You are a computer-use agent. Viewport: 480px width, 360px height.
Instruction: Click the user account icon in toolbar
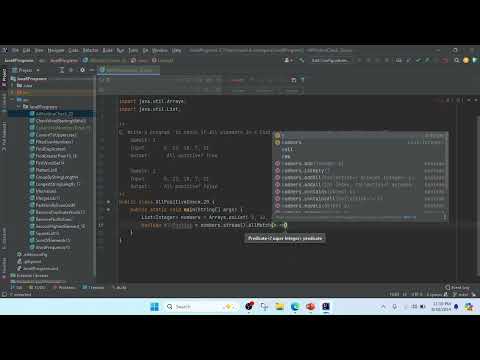[288, 60]
